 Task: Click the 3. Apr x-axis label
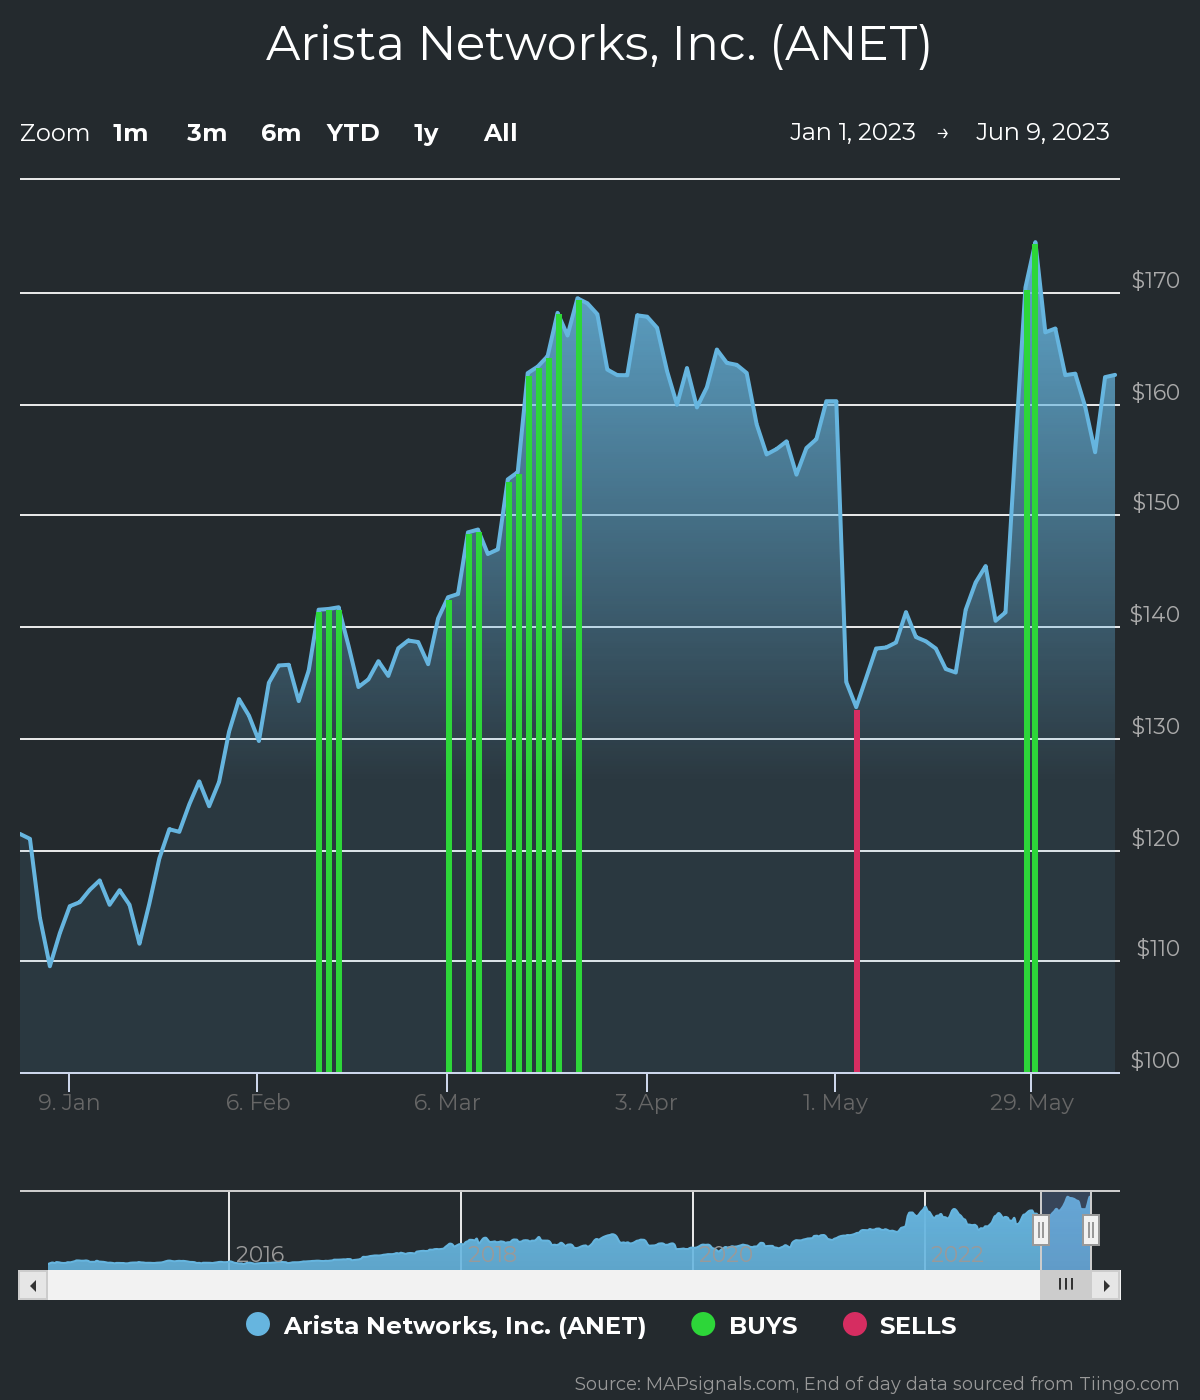pyautogui.click(x=646, y=1102)
